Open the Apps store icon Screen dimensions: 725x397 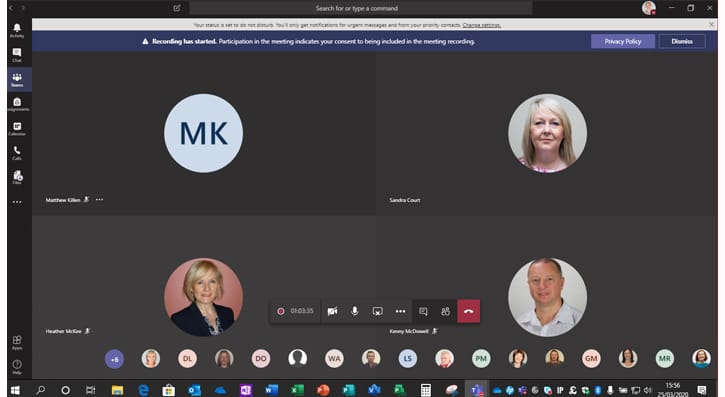tap(17, 342)
